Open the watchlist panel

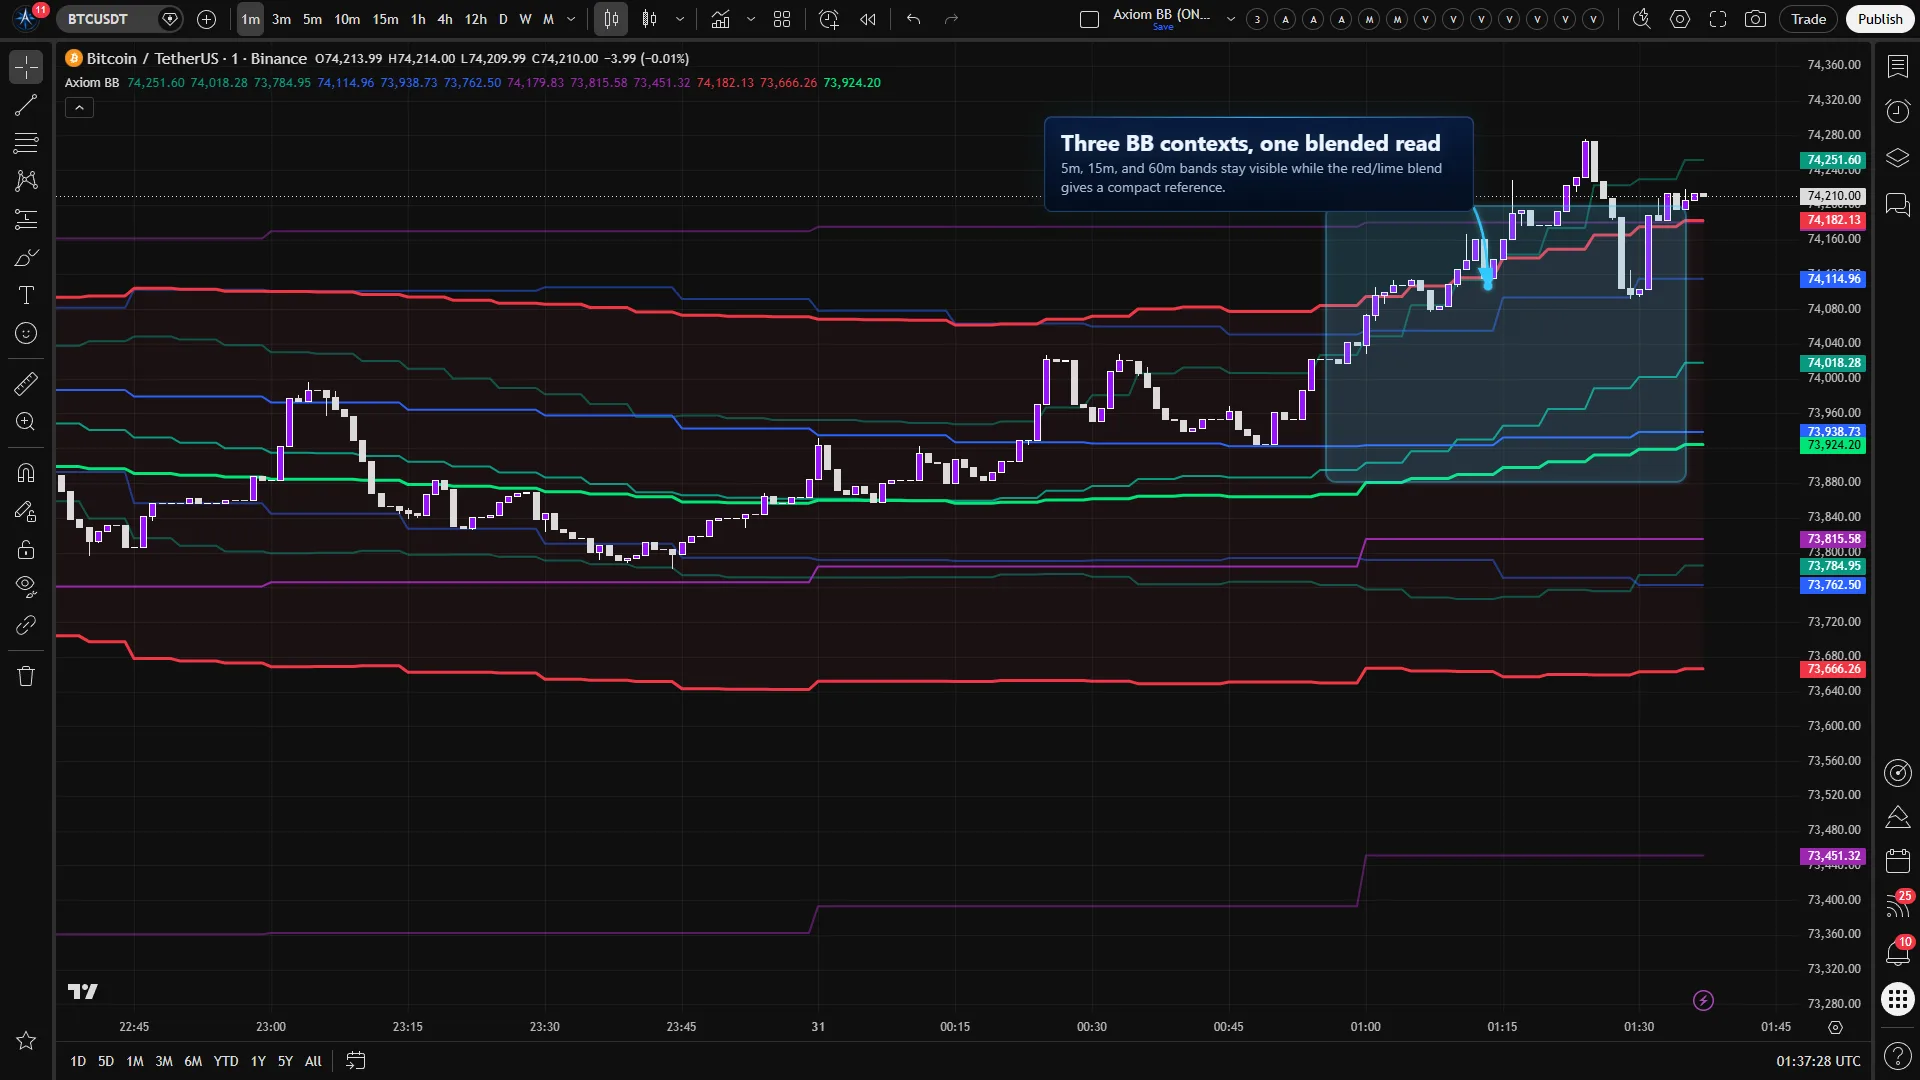tap(1897, 66)
